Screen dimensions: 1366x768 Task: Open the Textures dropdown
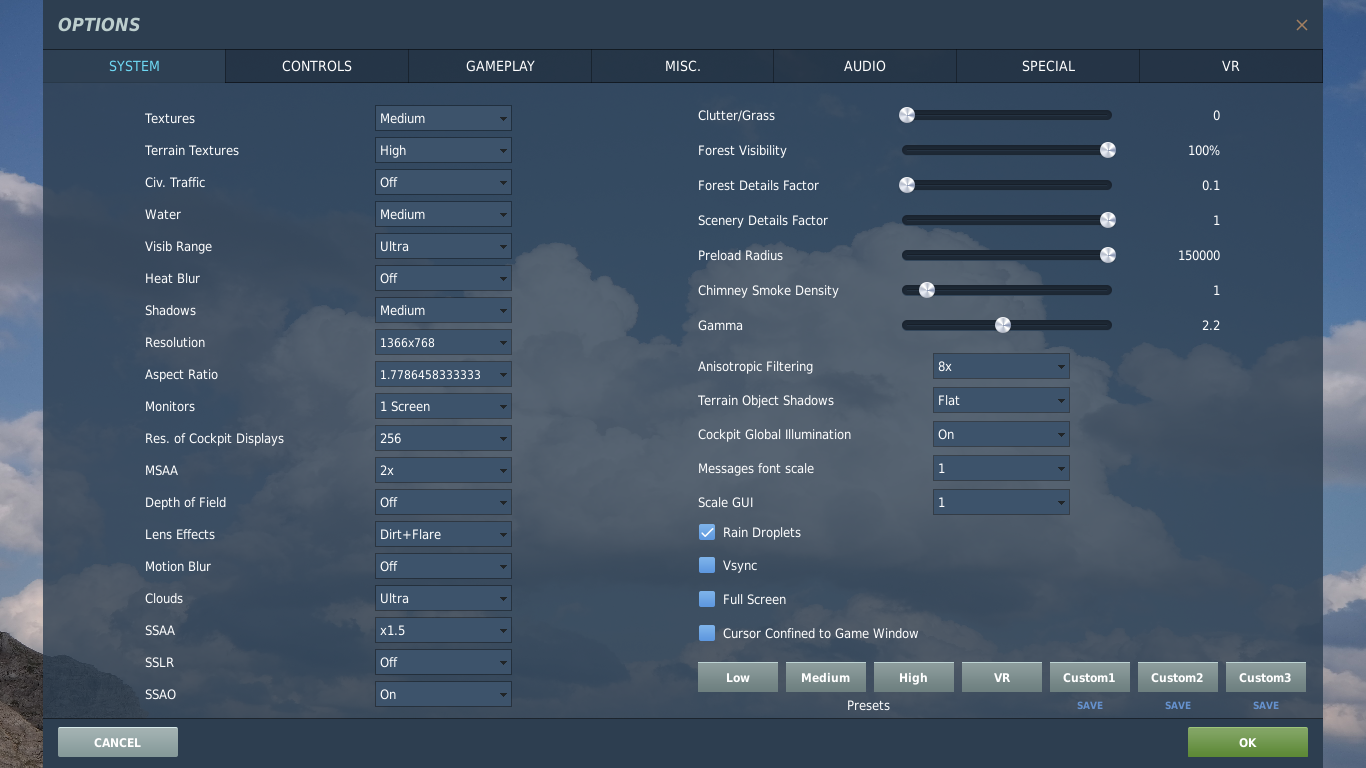click(x=443, y=118)
